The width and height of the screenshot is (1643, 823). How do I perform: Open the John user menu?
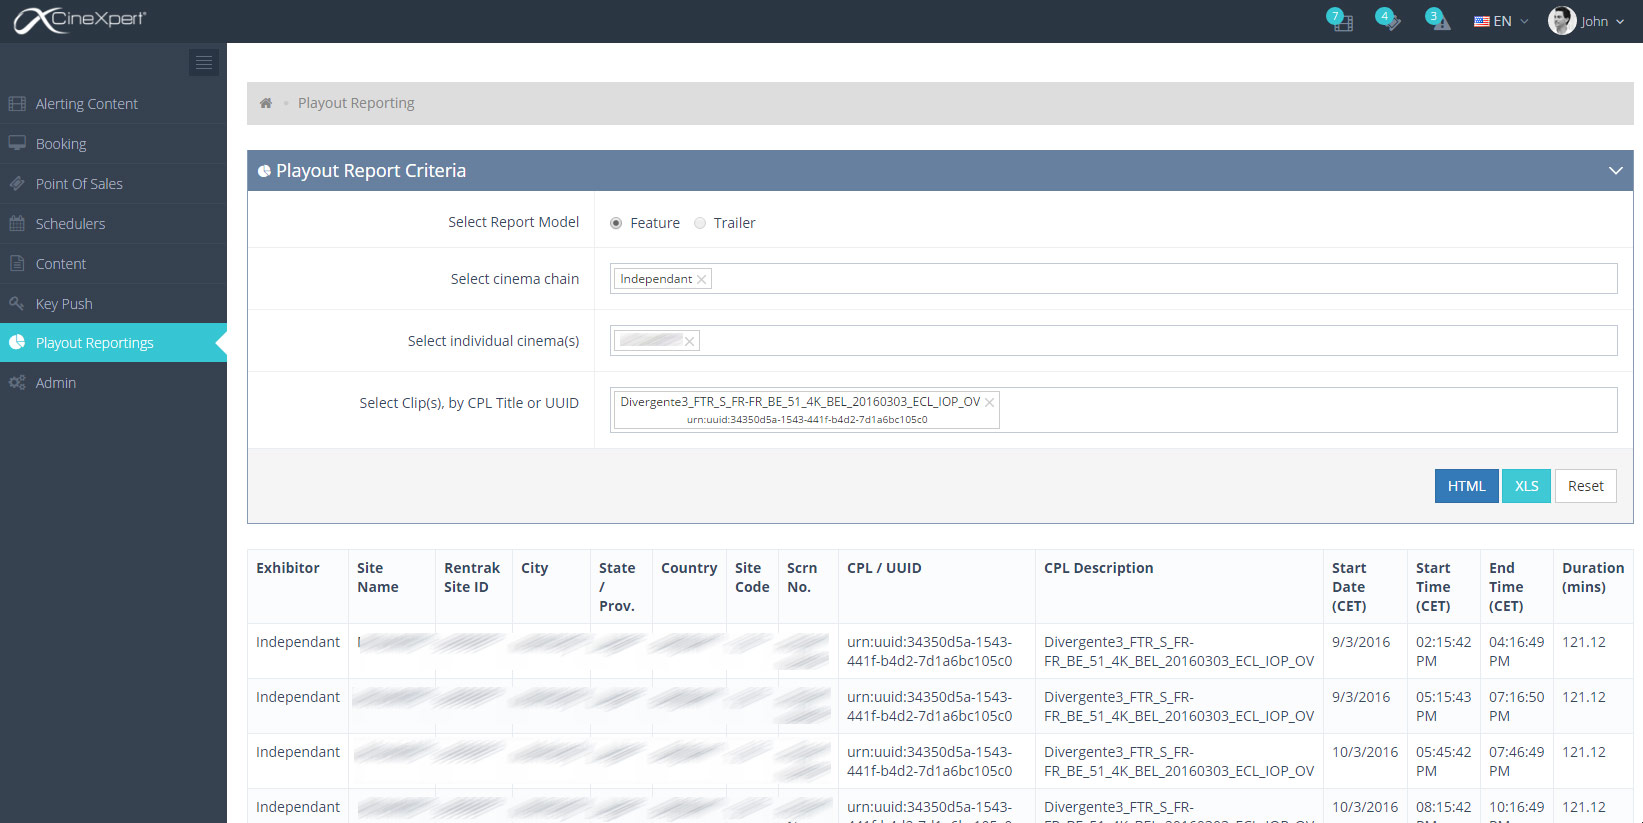1586,21
